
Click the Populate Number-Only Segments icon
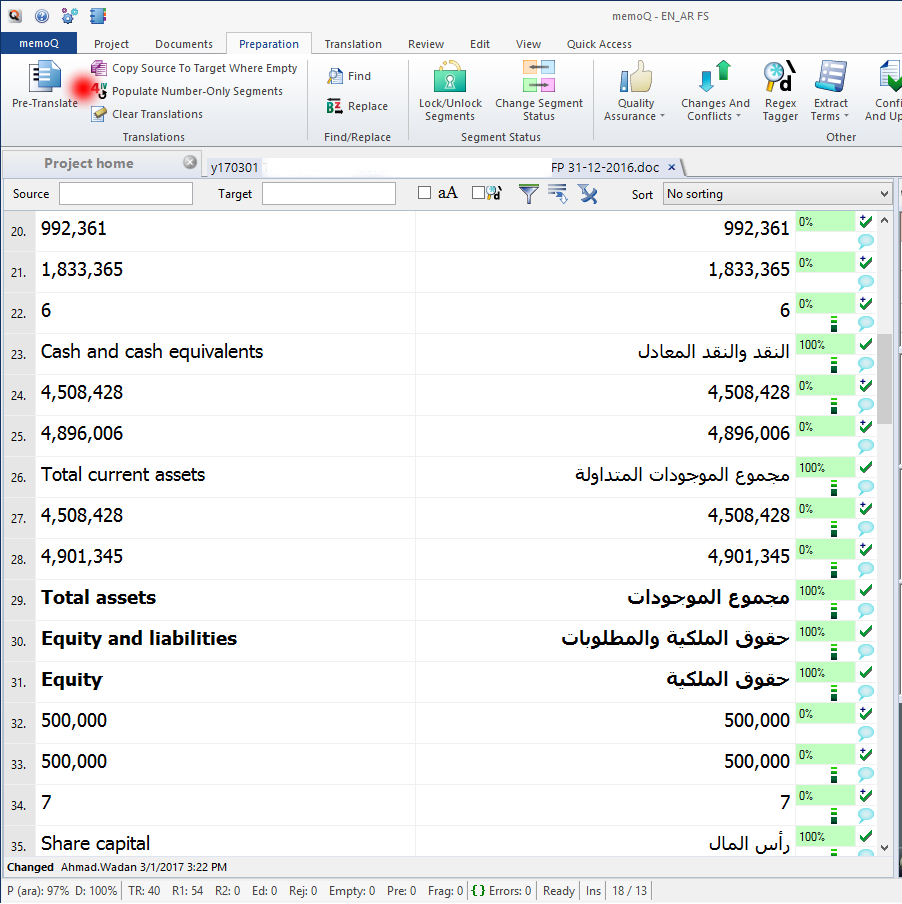click(x=98, y=91)
